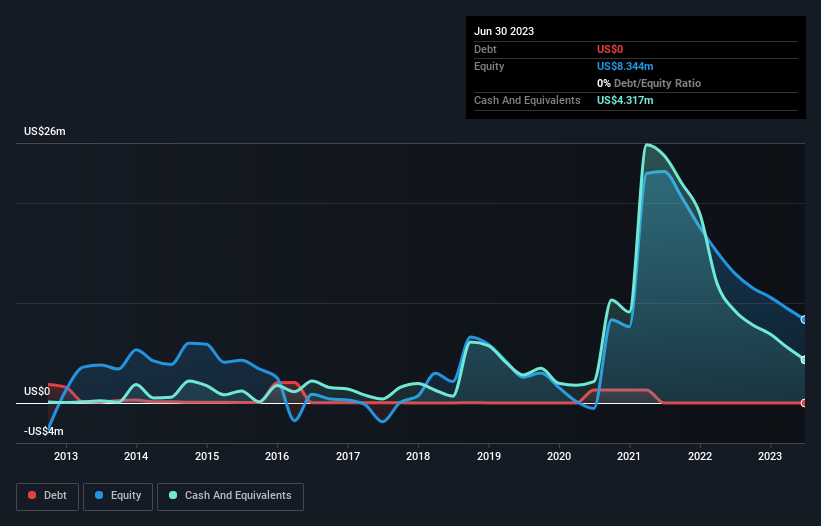Viewport: 821px width, 526px height.
Task: Click the 2013 x-axis label
Action: pyautogui.click(x=66, y=456)
